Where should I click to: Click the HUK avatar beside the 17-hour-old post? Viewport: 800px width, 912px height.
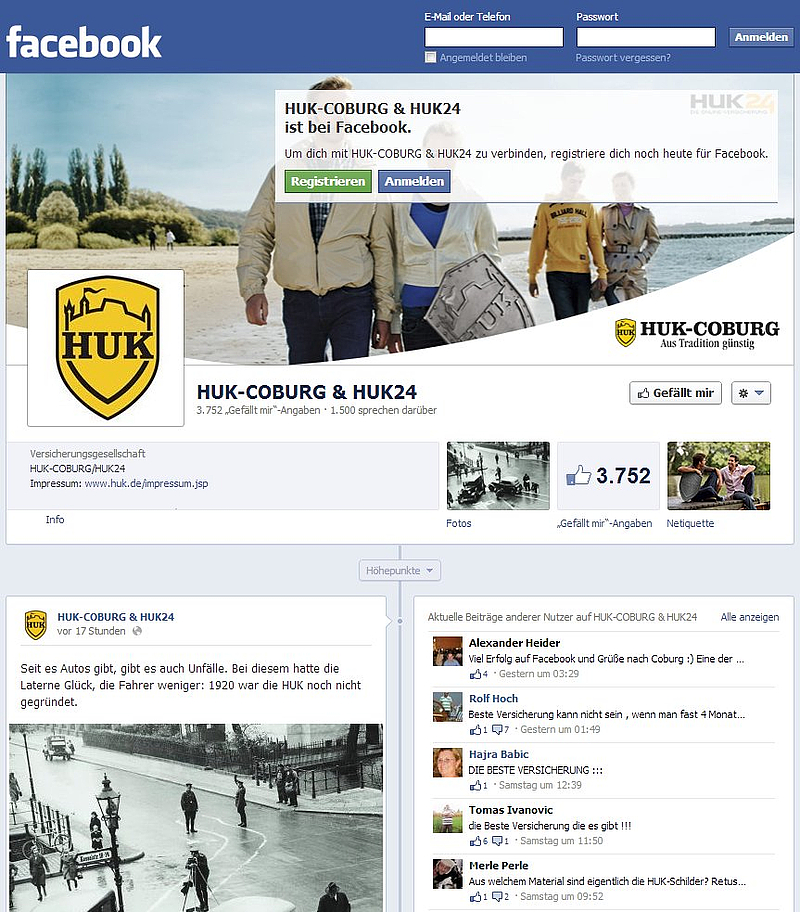35,624
